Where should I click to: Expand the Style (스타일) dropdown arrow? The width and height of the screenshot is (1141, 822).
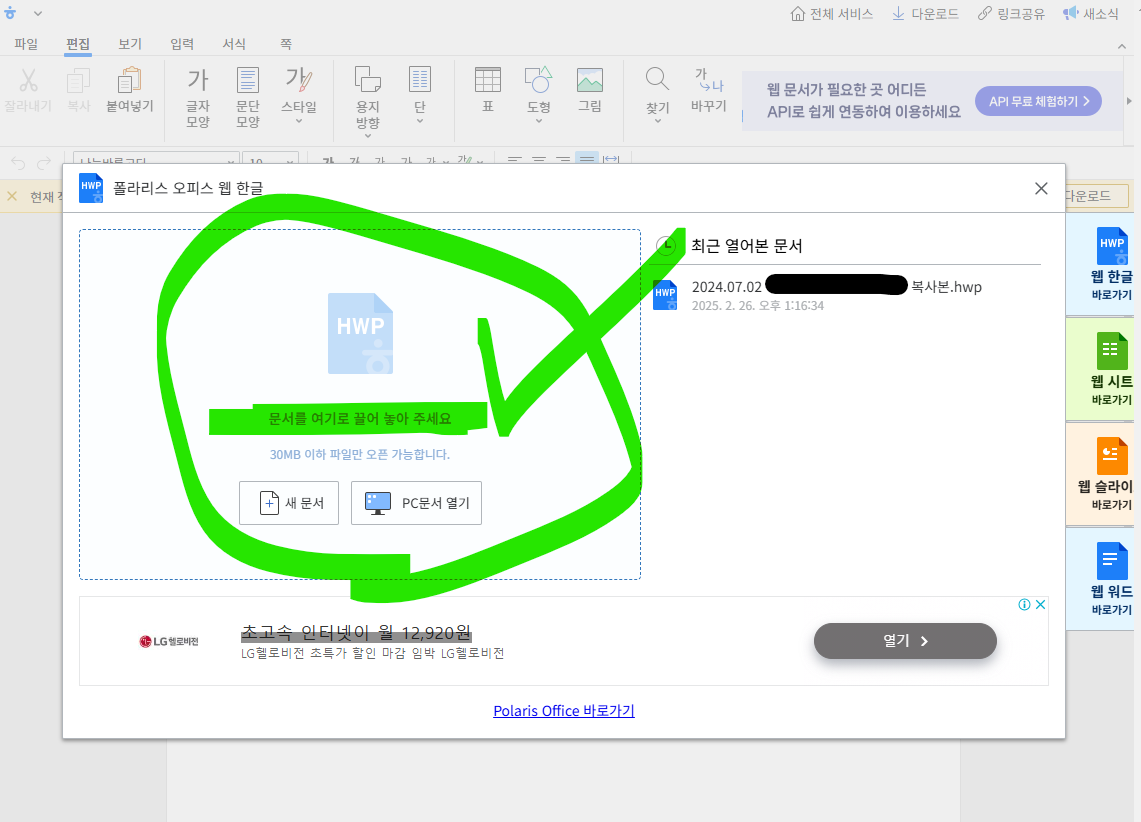(299, 121)
